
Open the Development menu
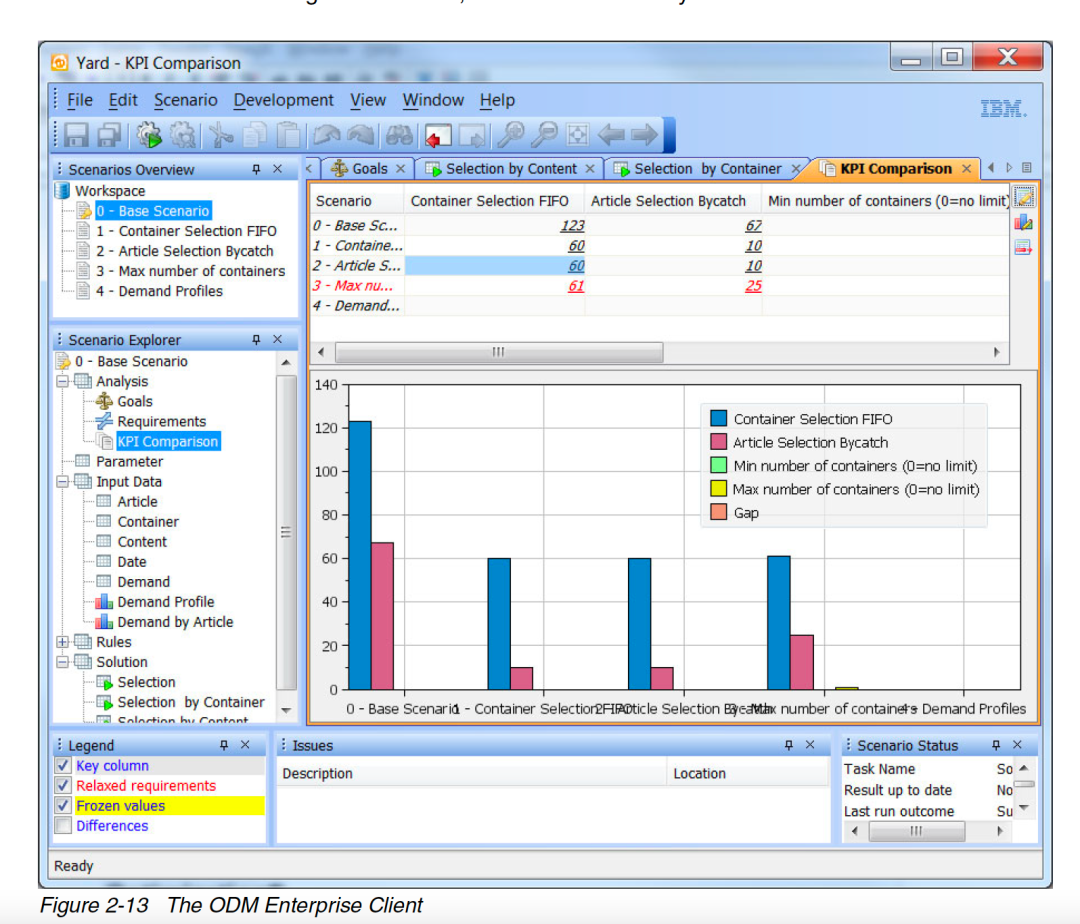pos(283,101)
